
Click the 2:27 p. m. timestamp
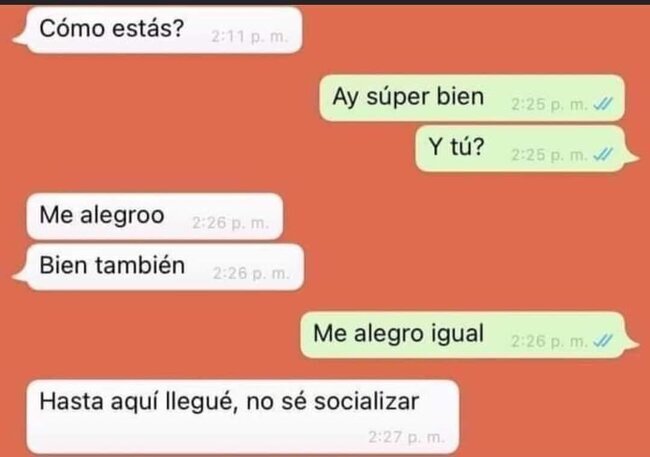click(406, 437)
